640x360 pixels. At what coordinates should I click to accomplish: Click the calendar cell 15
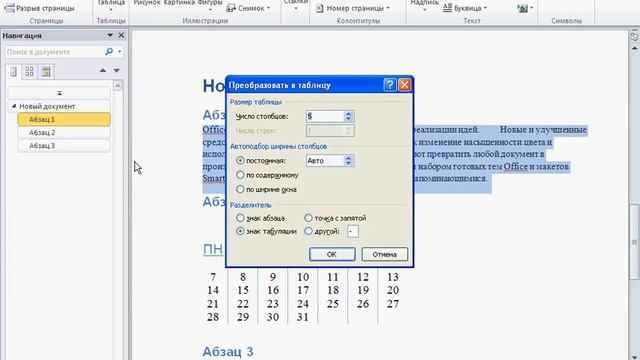click(243, 290)
